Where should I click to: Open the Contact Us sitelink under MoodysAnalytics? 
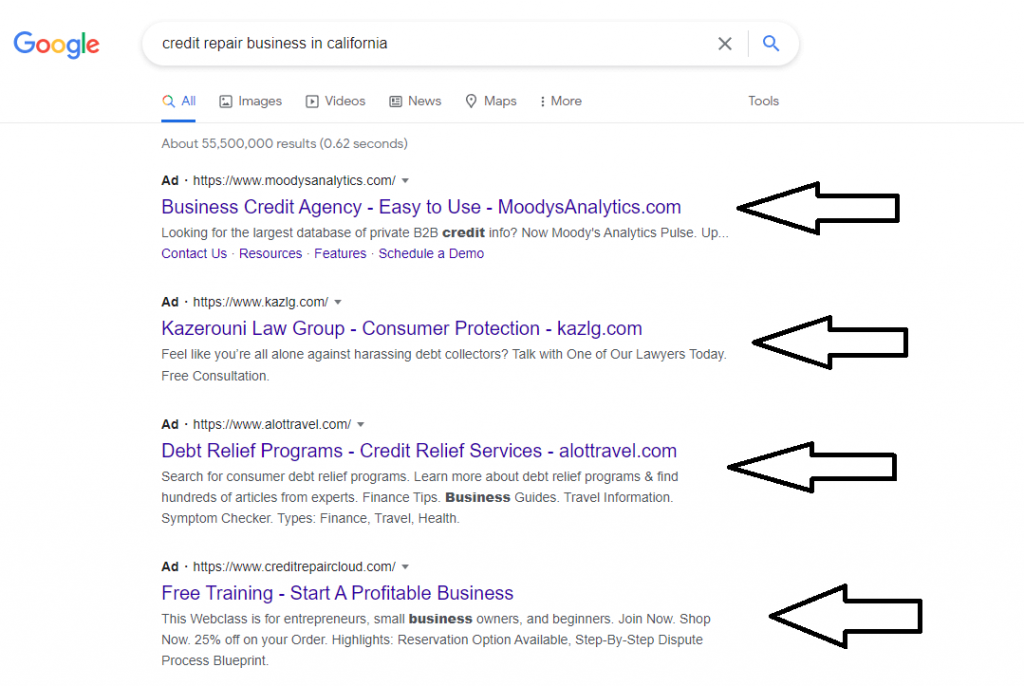click(x=193, y=253)
